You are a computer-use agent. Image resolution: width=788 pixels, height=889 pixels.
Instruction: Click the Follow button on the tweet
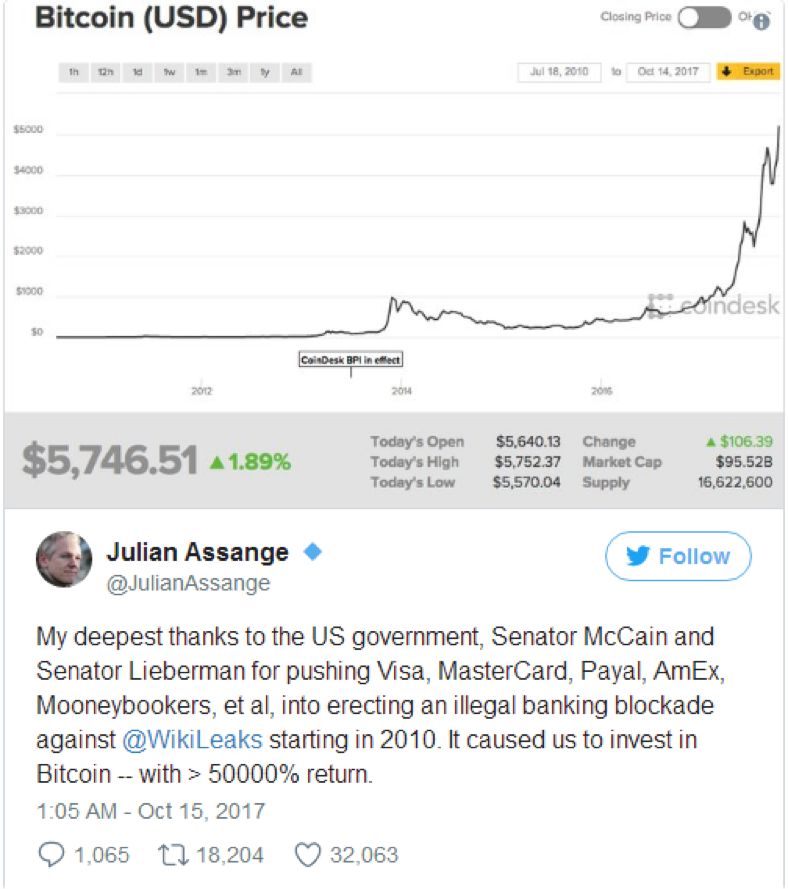(x=678, y=557)
